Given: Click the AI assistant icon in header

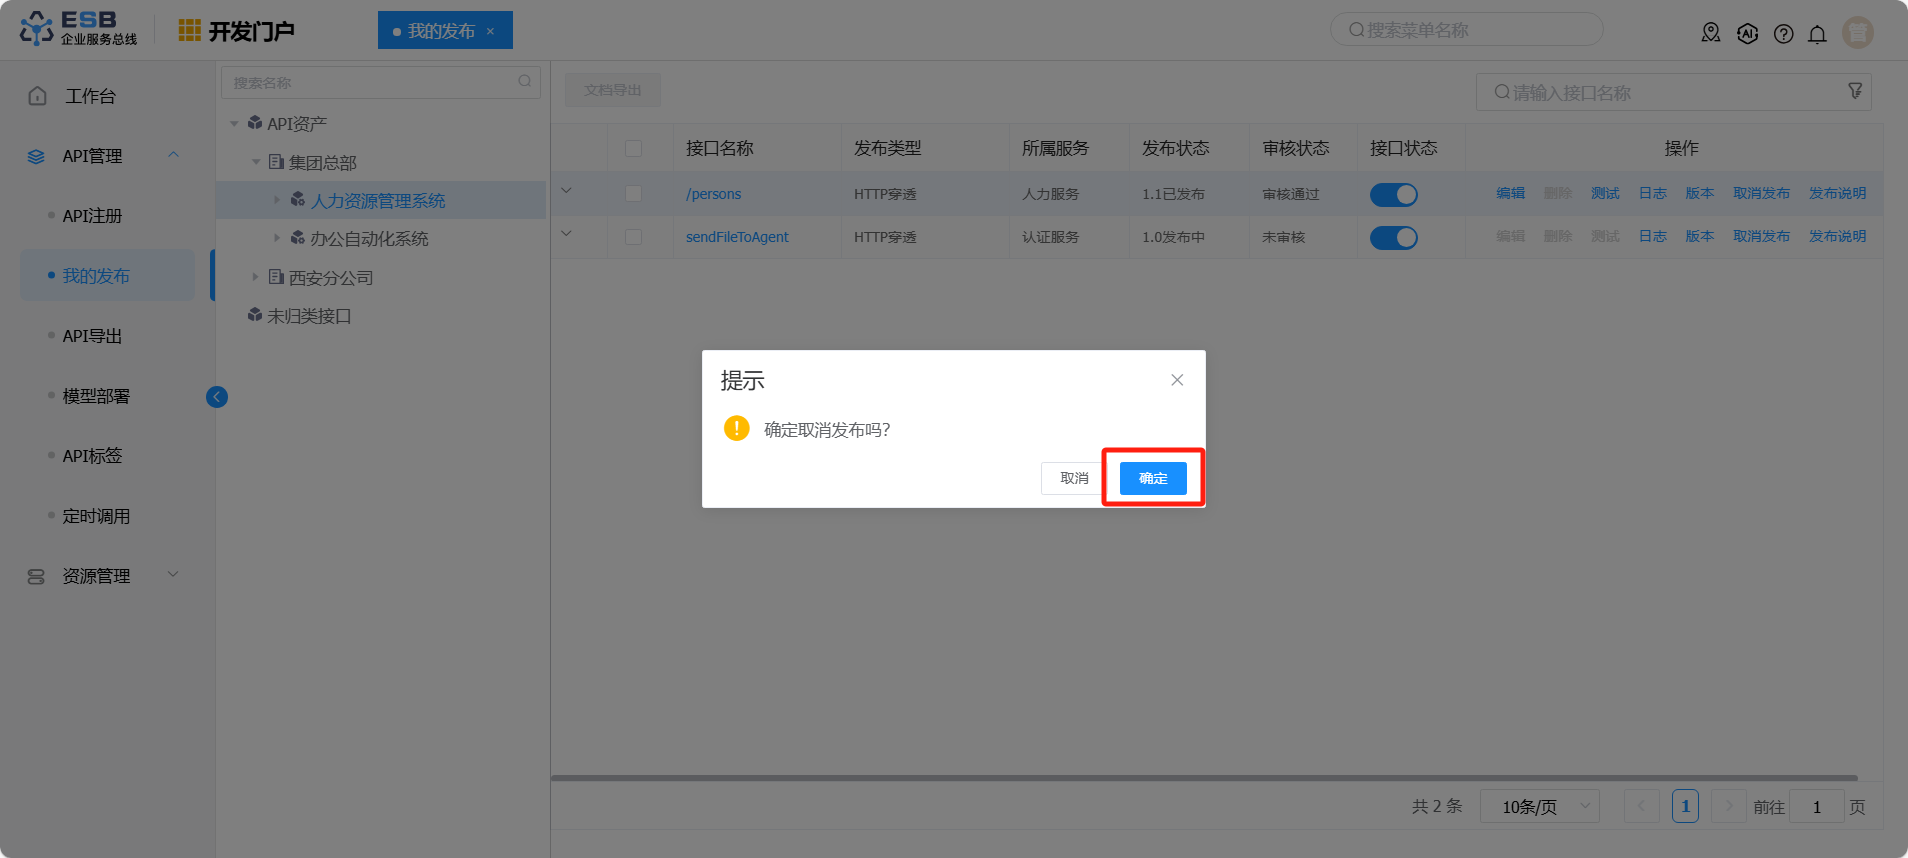Looking at the screenshot, I should [x=1747, y=34].
